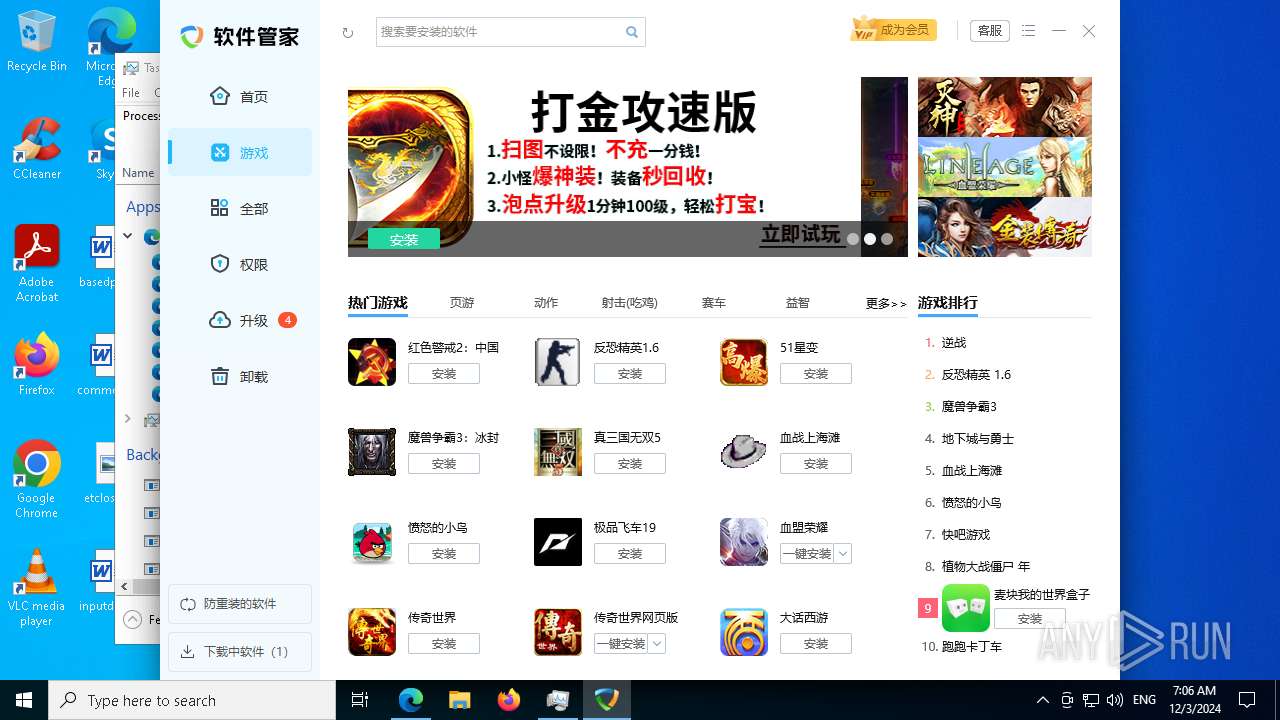Open the top 灭神 promo thumbnail
The image size is (1280, 720).
1005,107
